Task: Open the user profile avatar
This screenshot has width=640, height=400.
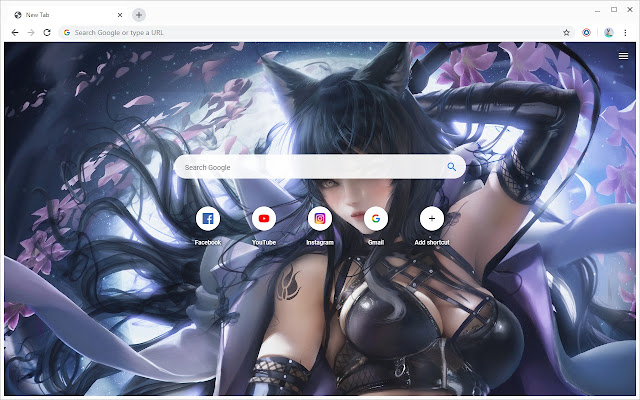Action: [609, 33]
